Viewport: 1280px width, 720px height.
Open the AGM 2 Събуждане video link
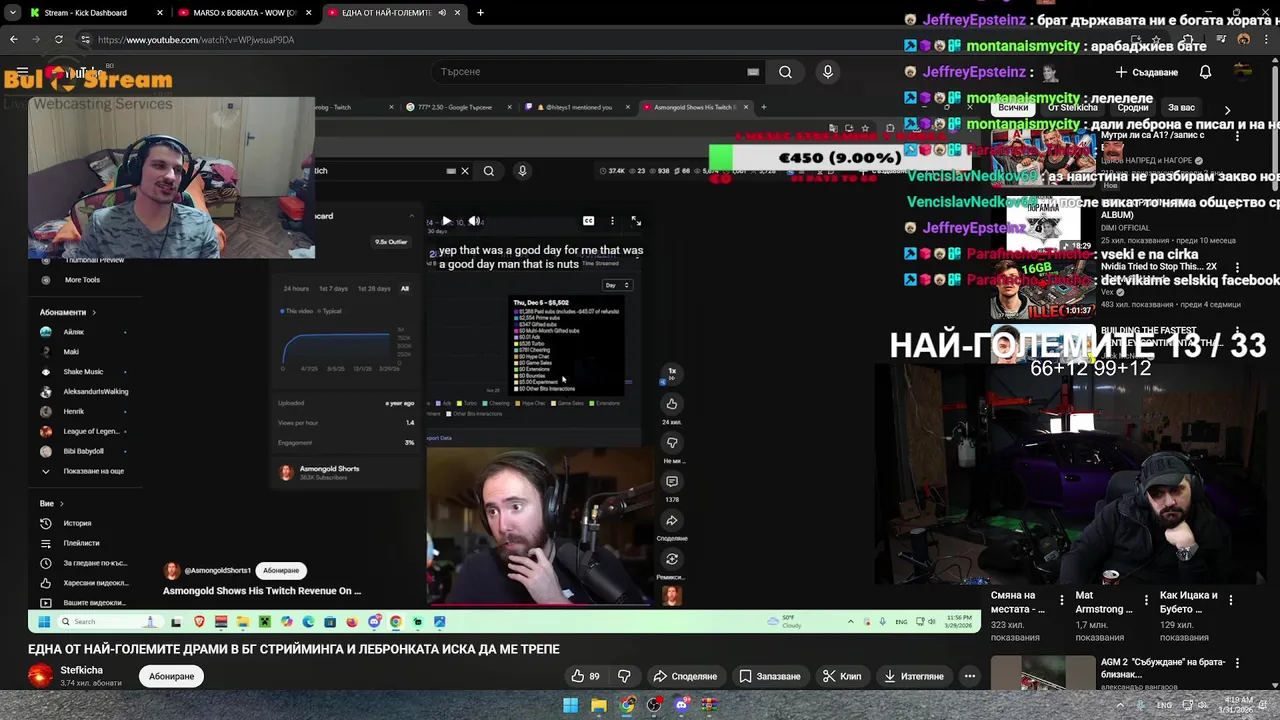tap(1162, 667)
